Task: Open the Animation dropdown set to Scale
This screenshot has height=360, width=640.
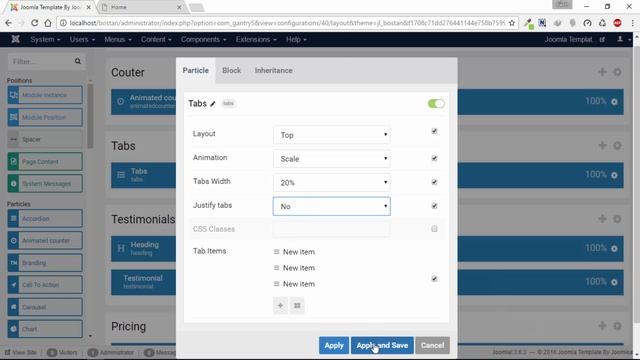Action: click(331, 159)
